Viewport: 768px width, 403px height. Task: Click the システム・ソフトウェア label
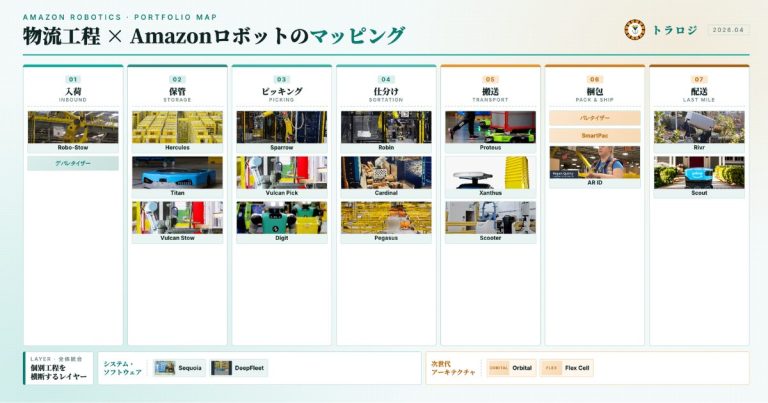click(x=122, y=368)
